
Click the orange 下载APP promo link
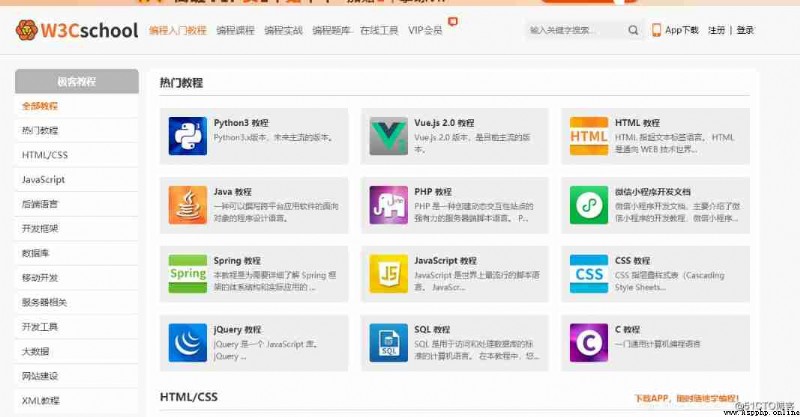point(686,398)
